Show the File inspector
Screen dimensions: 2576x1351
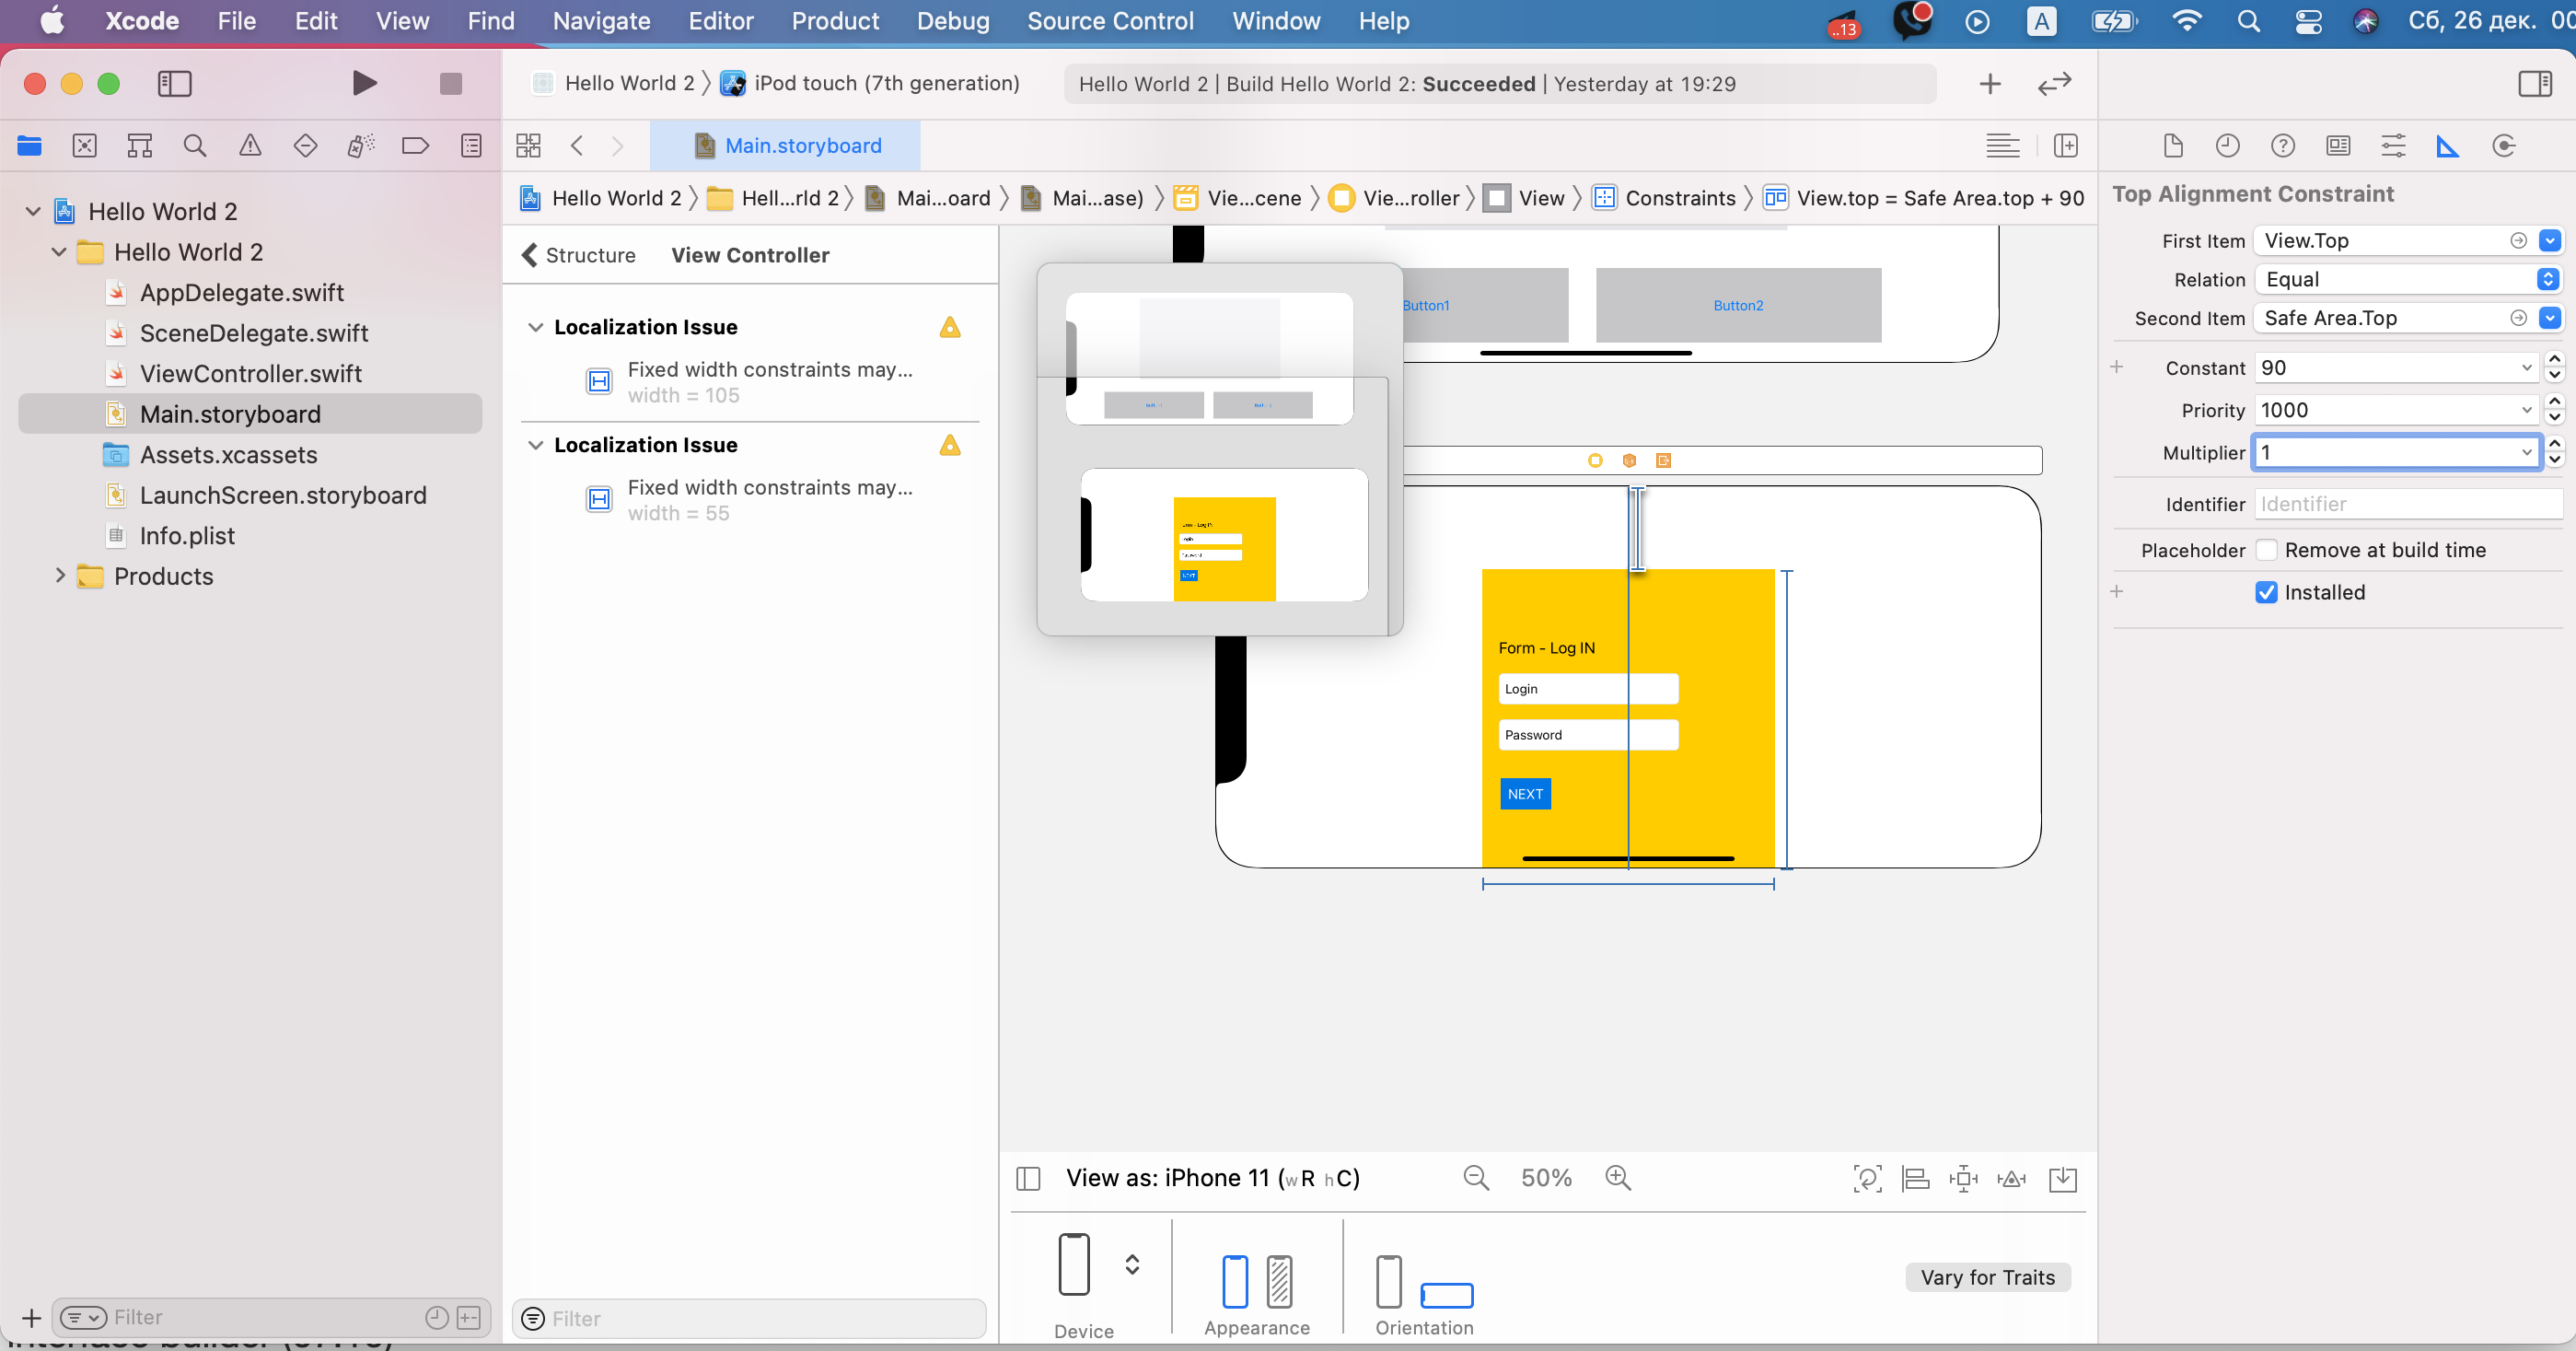tap(2173, 146)
